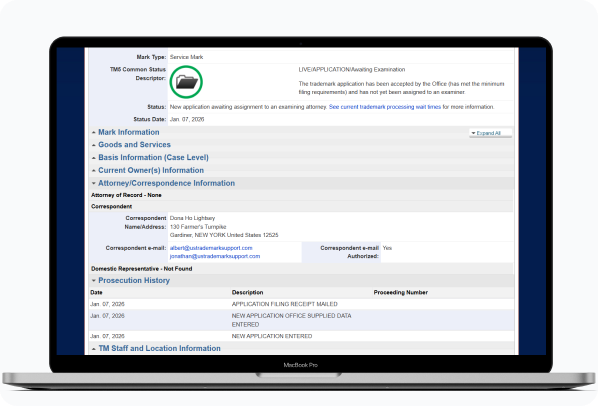
Task: Click the Expand All arrow icon
Action: (473, 133)
